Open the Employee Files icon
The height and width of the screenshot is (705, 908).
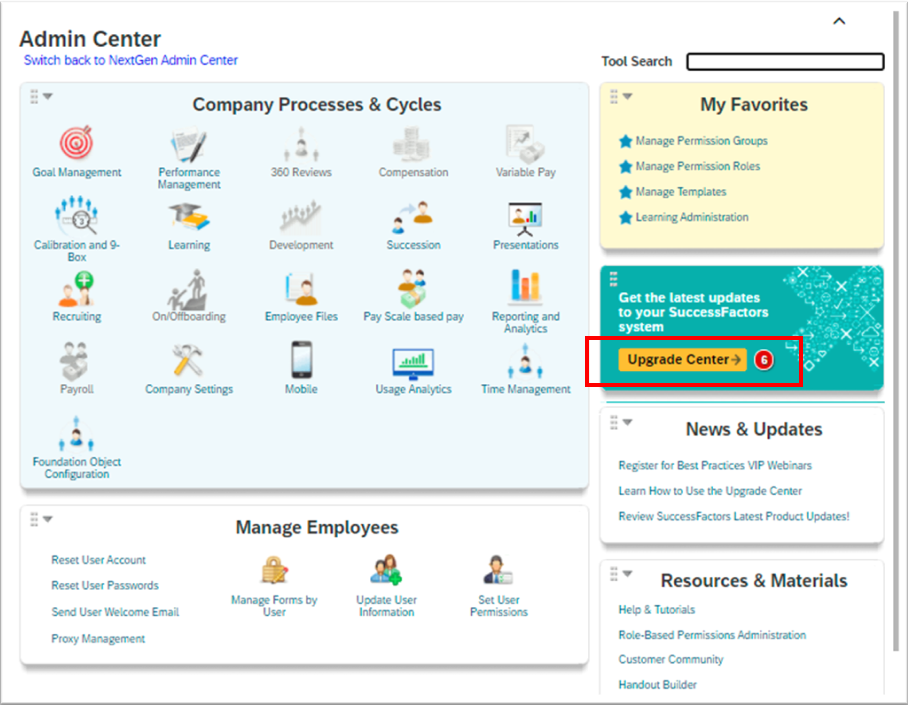point(301,289)
